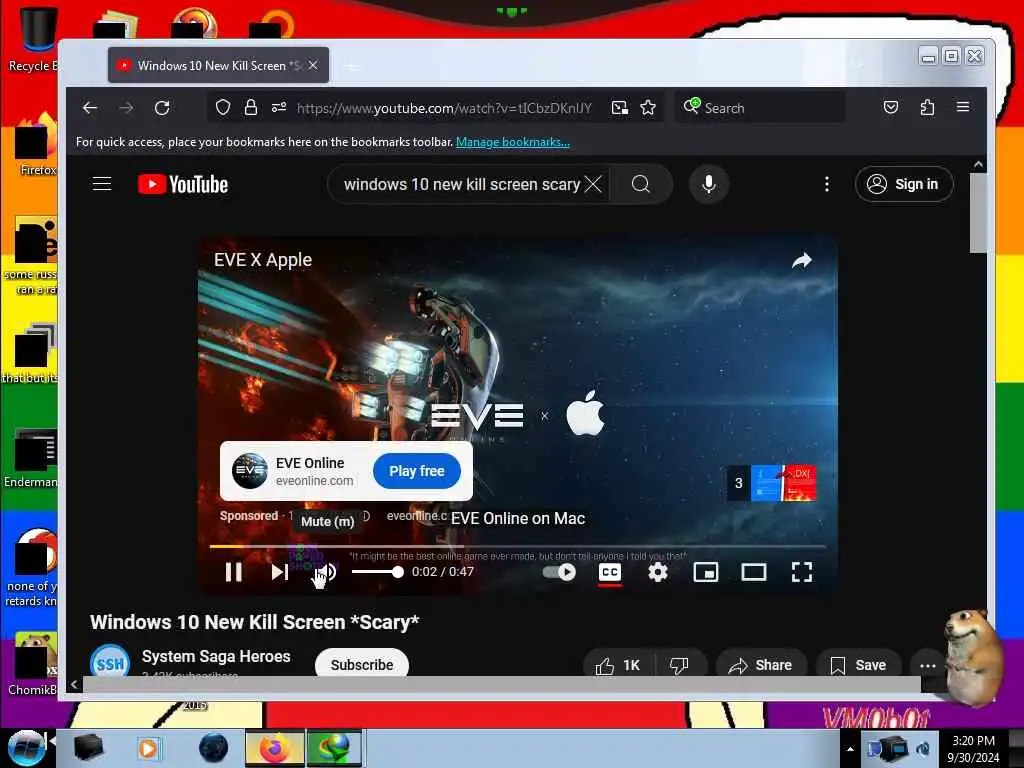The width and height of the screenshot is (1024, 768).
Task: Open the Firefox extensions puzzle icon
Action: coord(927,107)
